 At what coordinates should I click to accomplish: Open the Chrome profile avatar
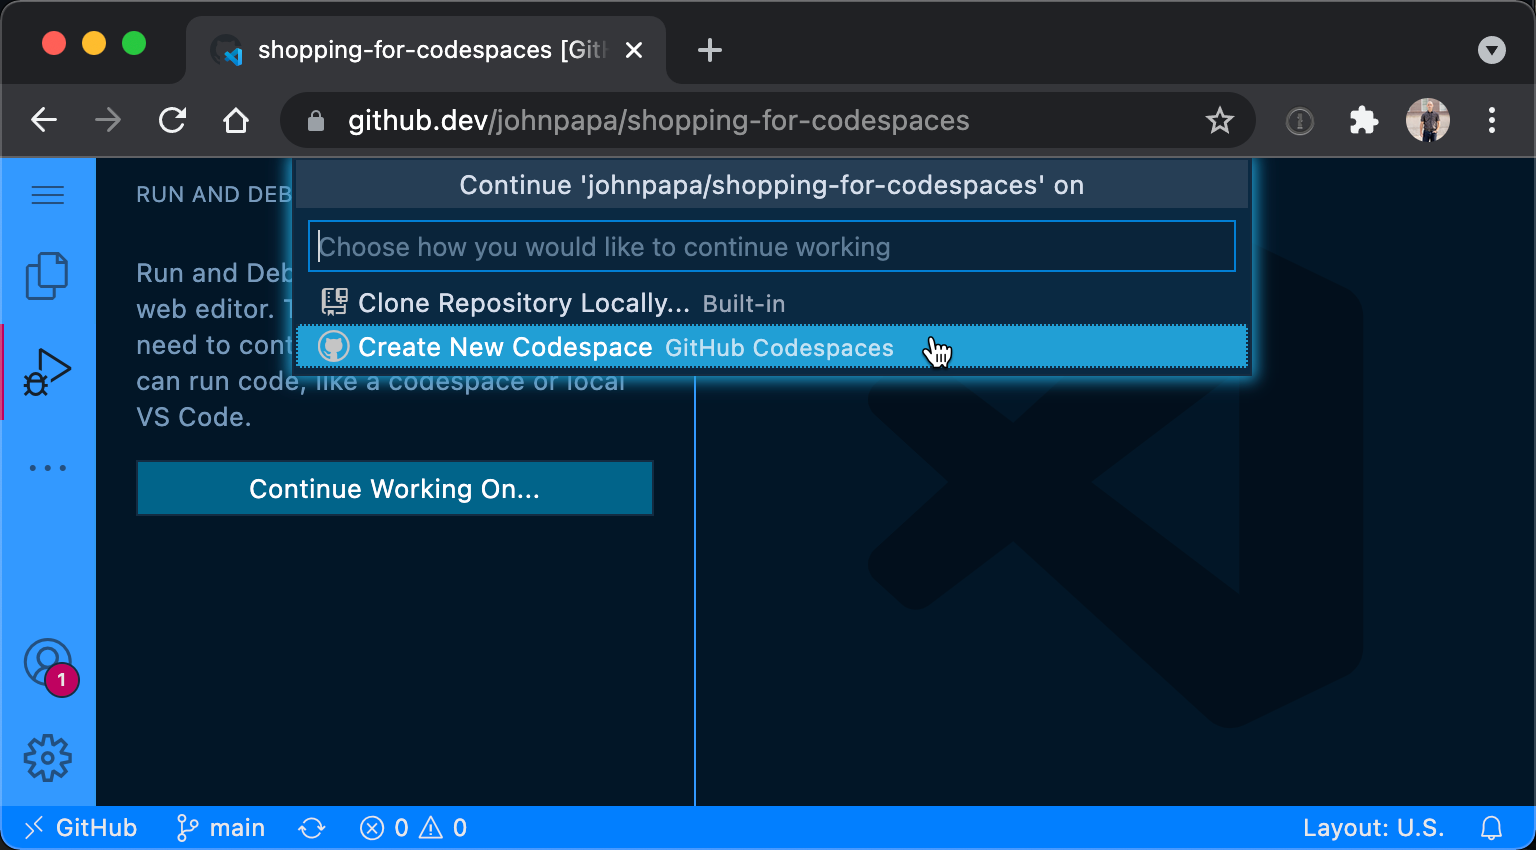pyautogui.click(x=1427, y=121)
